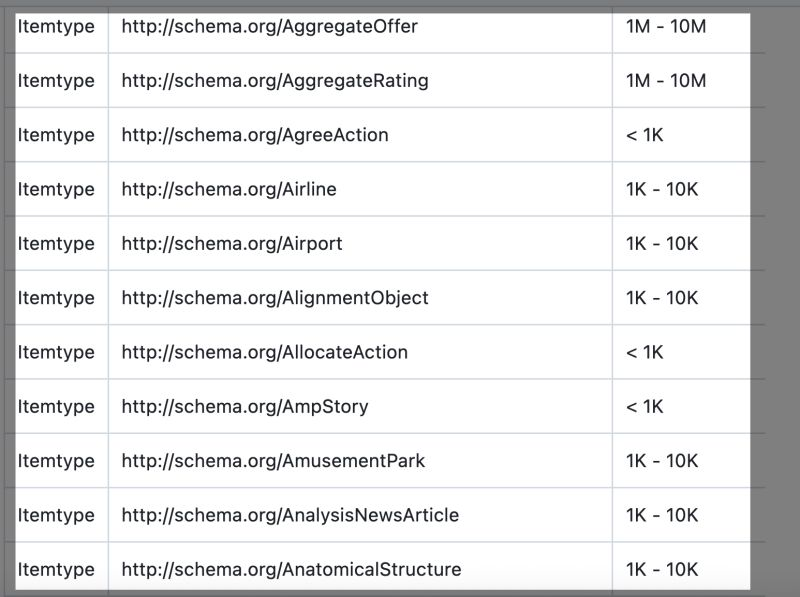
Task: Select the Itemtype cell beside AggregateRating
Action: coord(56,81)
